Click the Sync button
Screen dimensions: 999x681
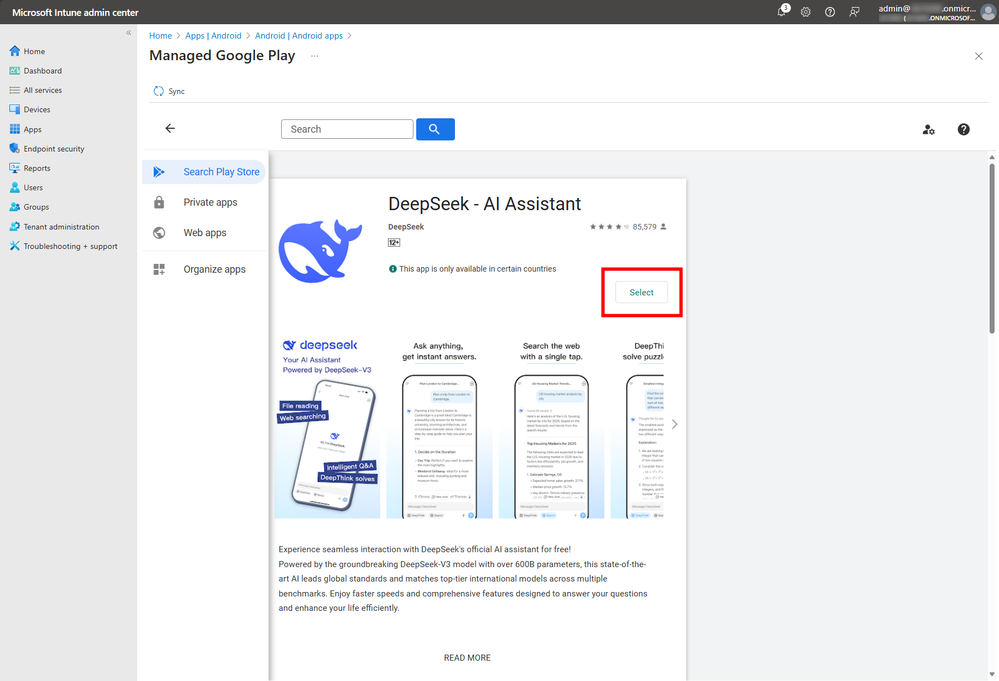click(169, 91)
